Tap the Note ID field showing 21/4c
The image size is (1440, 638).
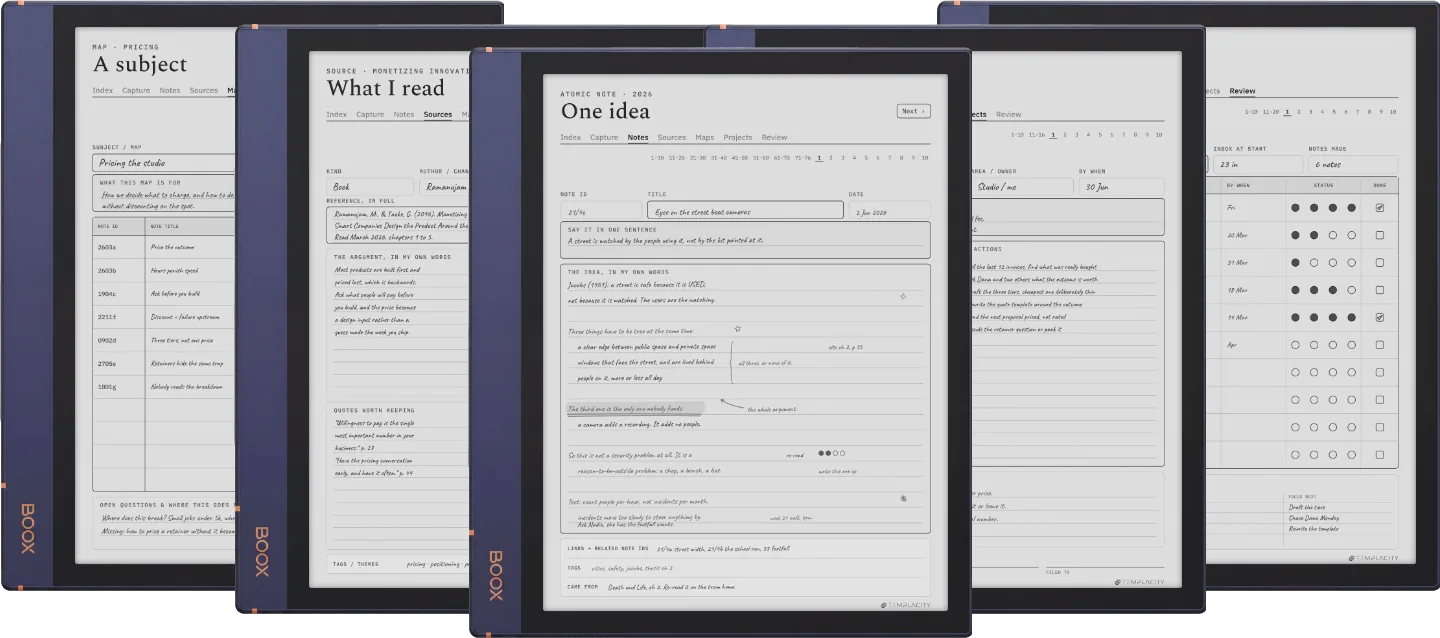(599, 212)
